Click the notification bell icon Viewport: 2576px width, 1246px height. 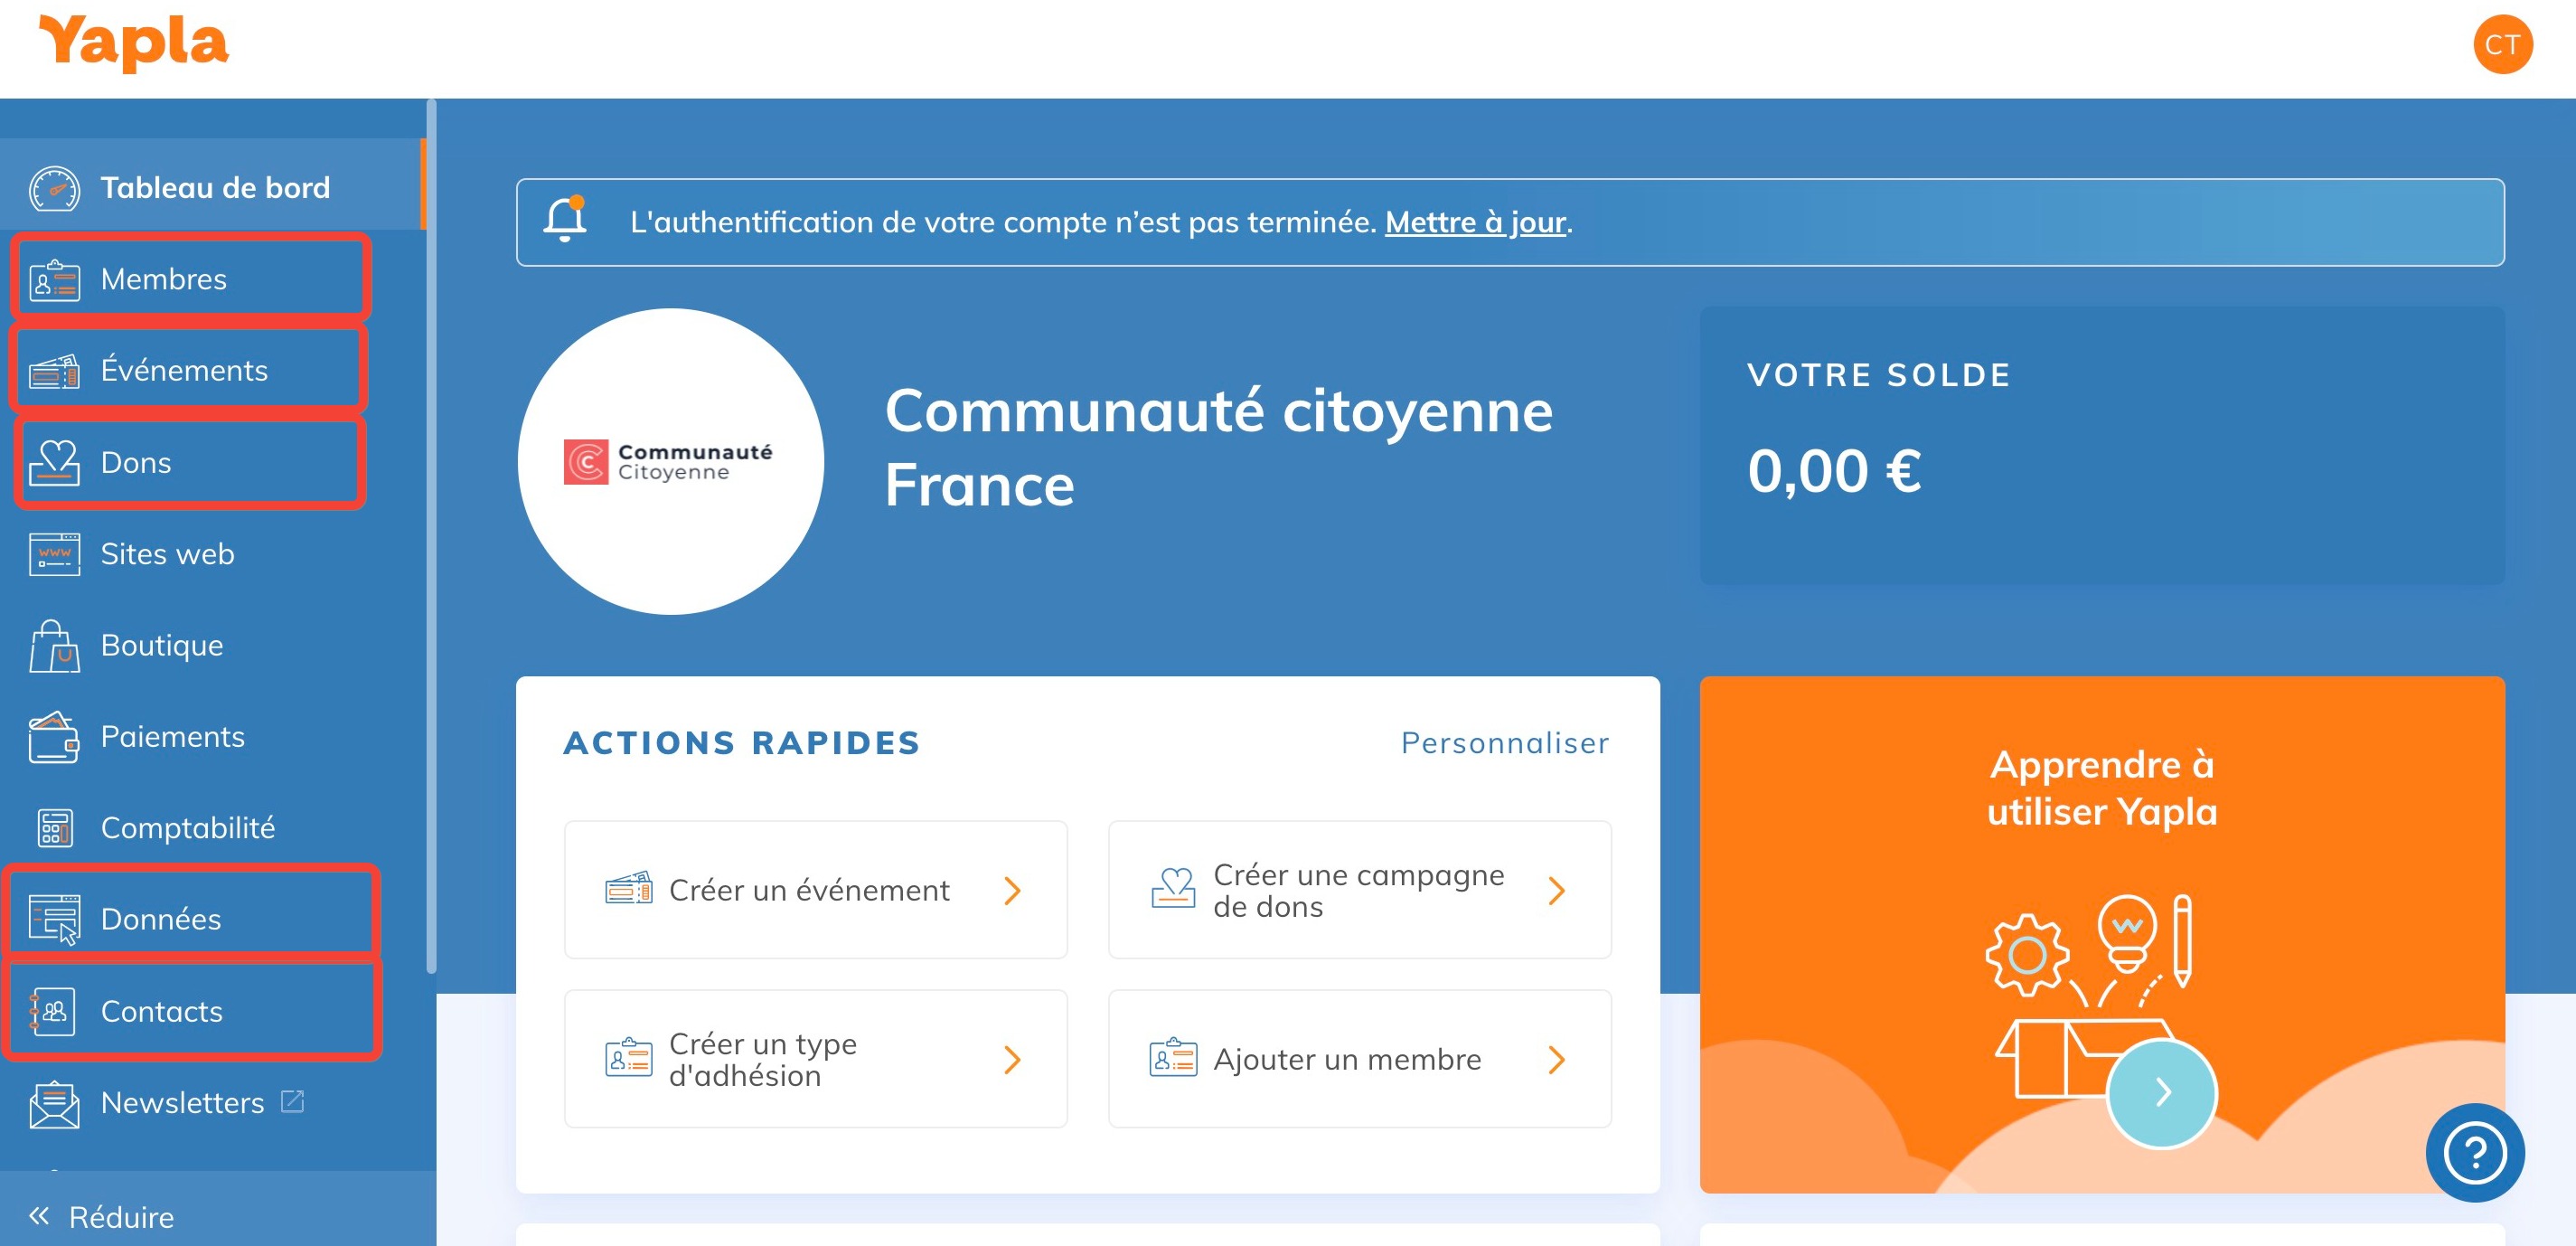click(565, 219)
